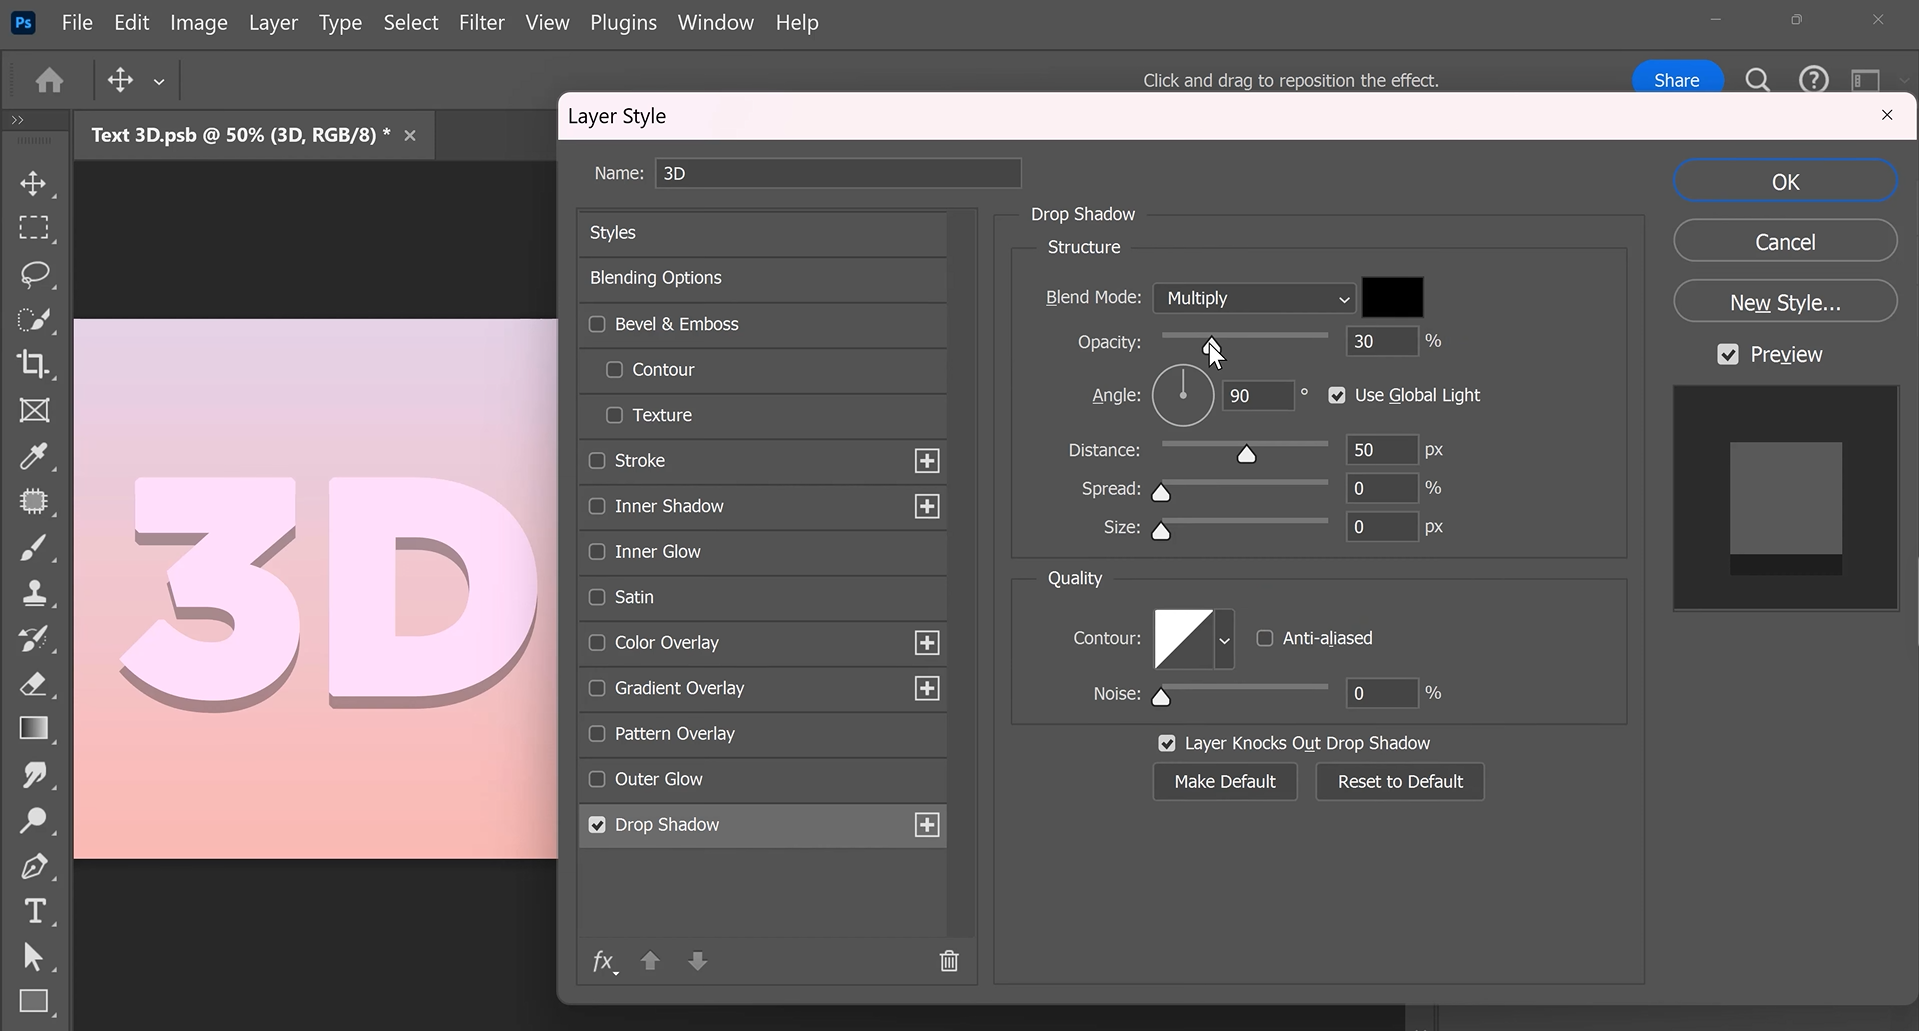Delete effect with trash icon
1919x1031 pixels.
tap(949, 961)
